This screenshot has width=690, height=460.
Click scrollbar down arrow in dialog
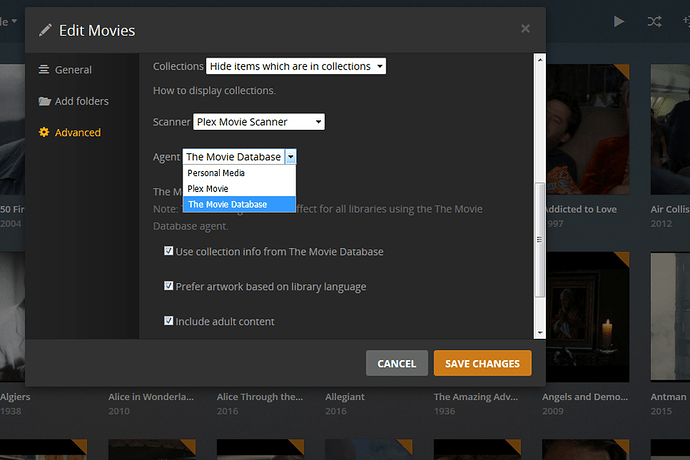(x=540, y=333)
